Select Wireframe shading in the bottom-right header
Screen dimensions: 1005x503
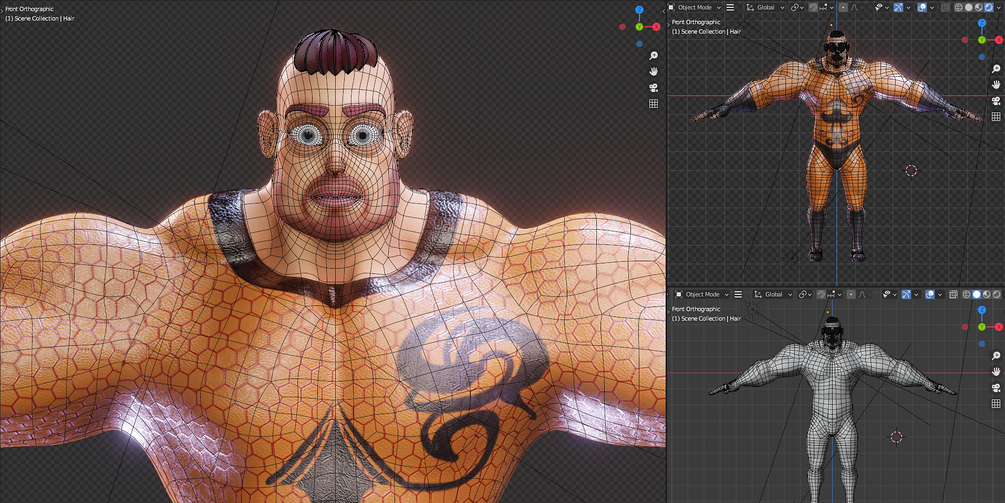[x=966, y=295]
